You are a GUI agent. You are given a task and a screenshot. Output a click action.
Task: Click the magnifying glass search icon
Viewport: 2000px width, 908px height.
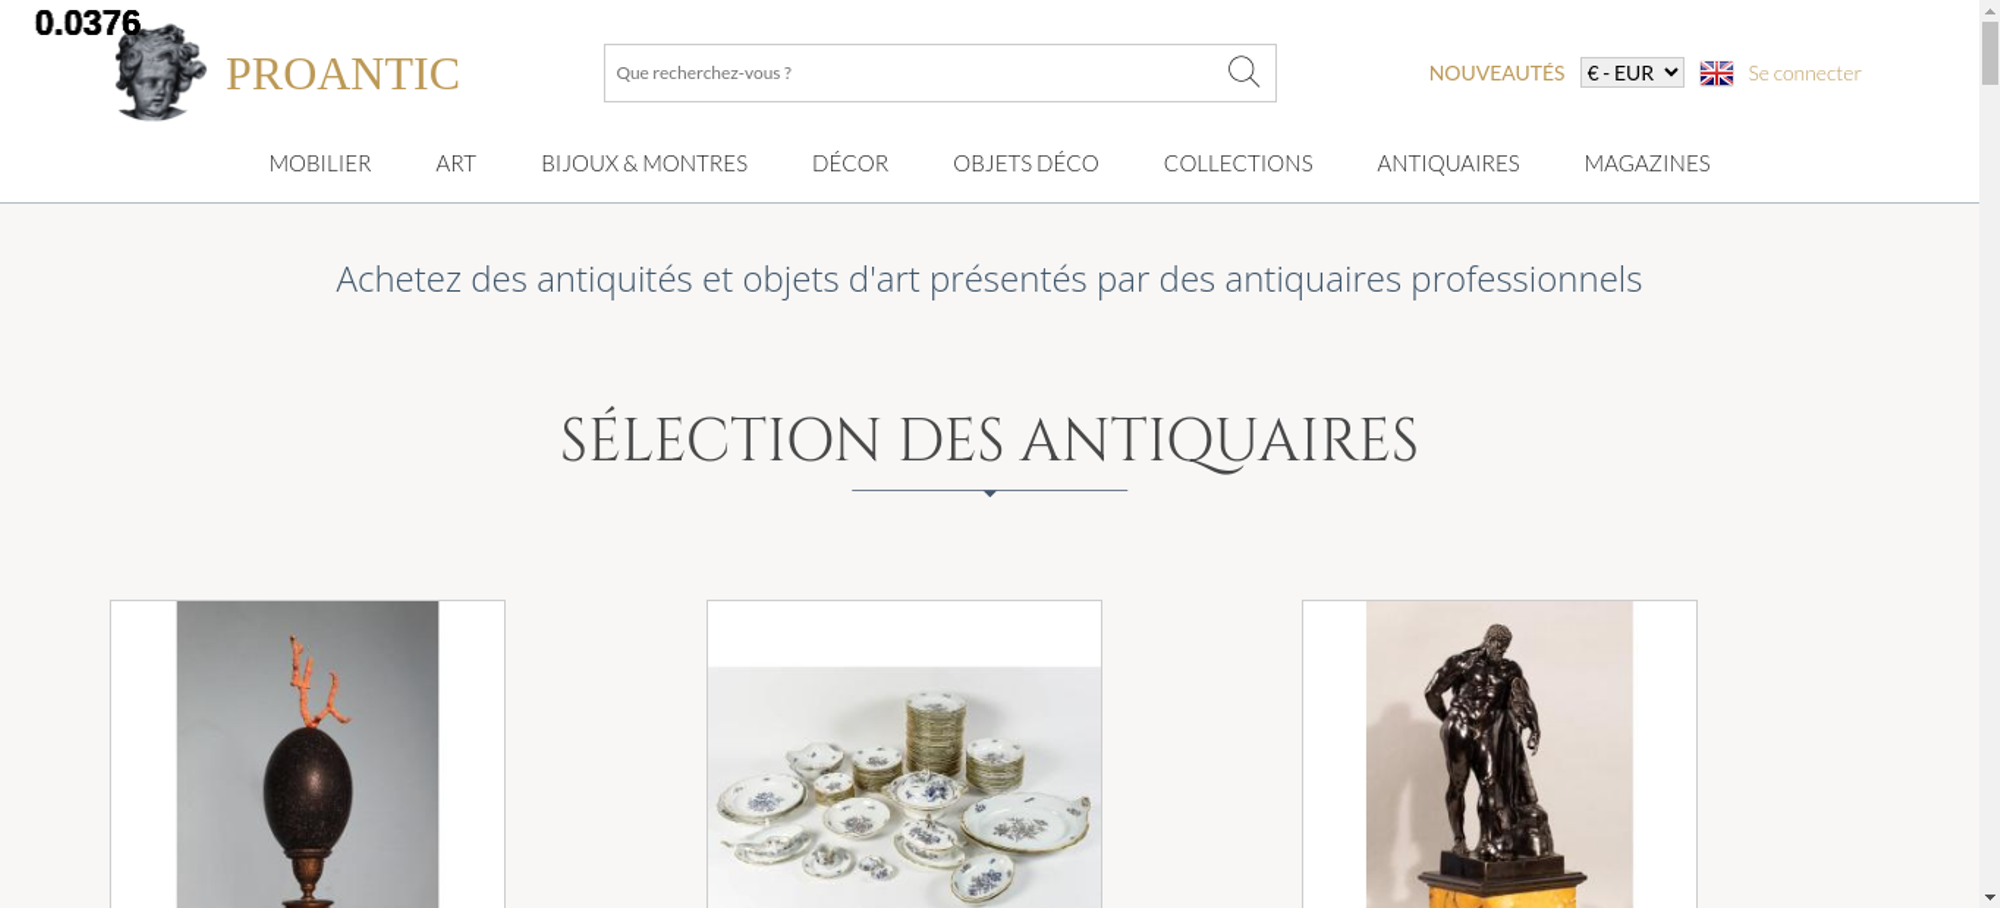click(1243, 72)
